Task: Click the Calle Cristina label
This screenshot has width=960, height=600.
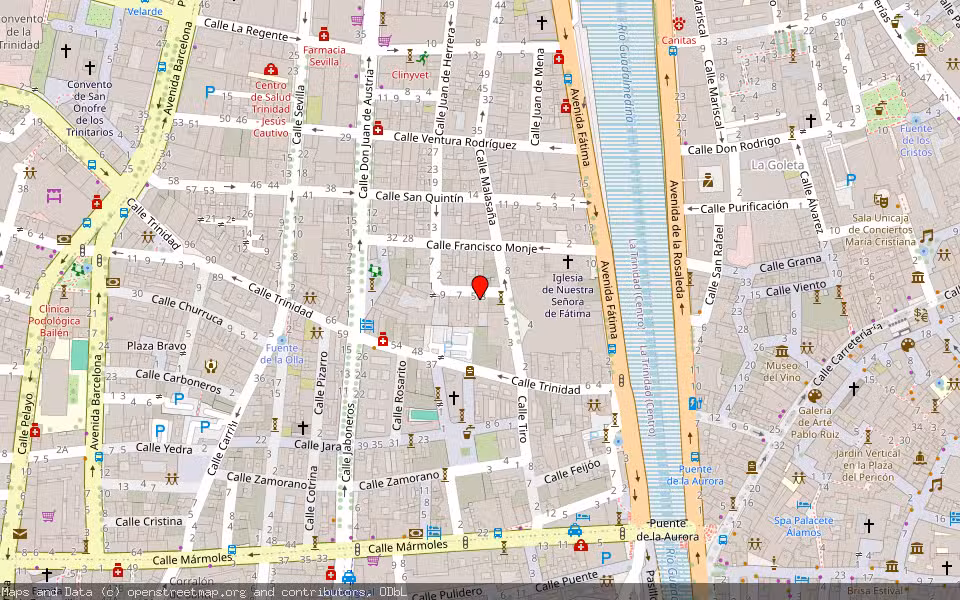Action: pyautogui.click(x=149, y=522)
